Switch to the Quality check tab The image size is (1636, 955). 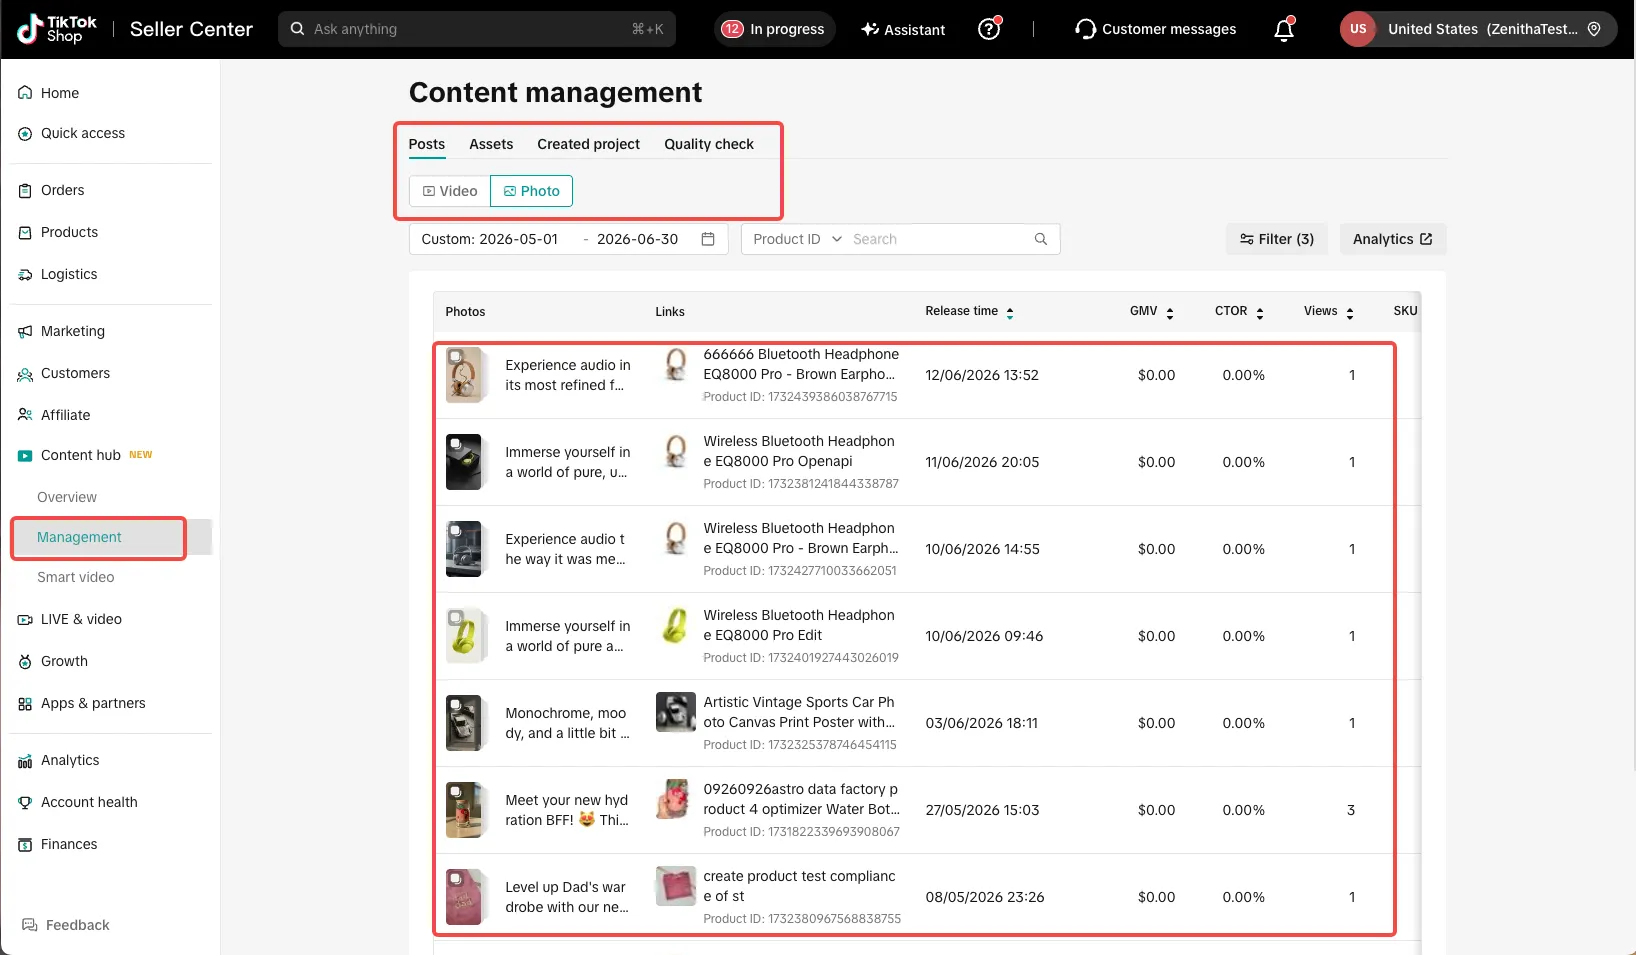point(709,144)
